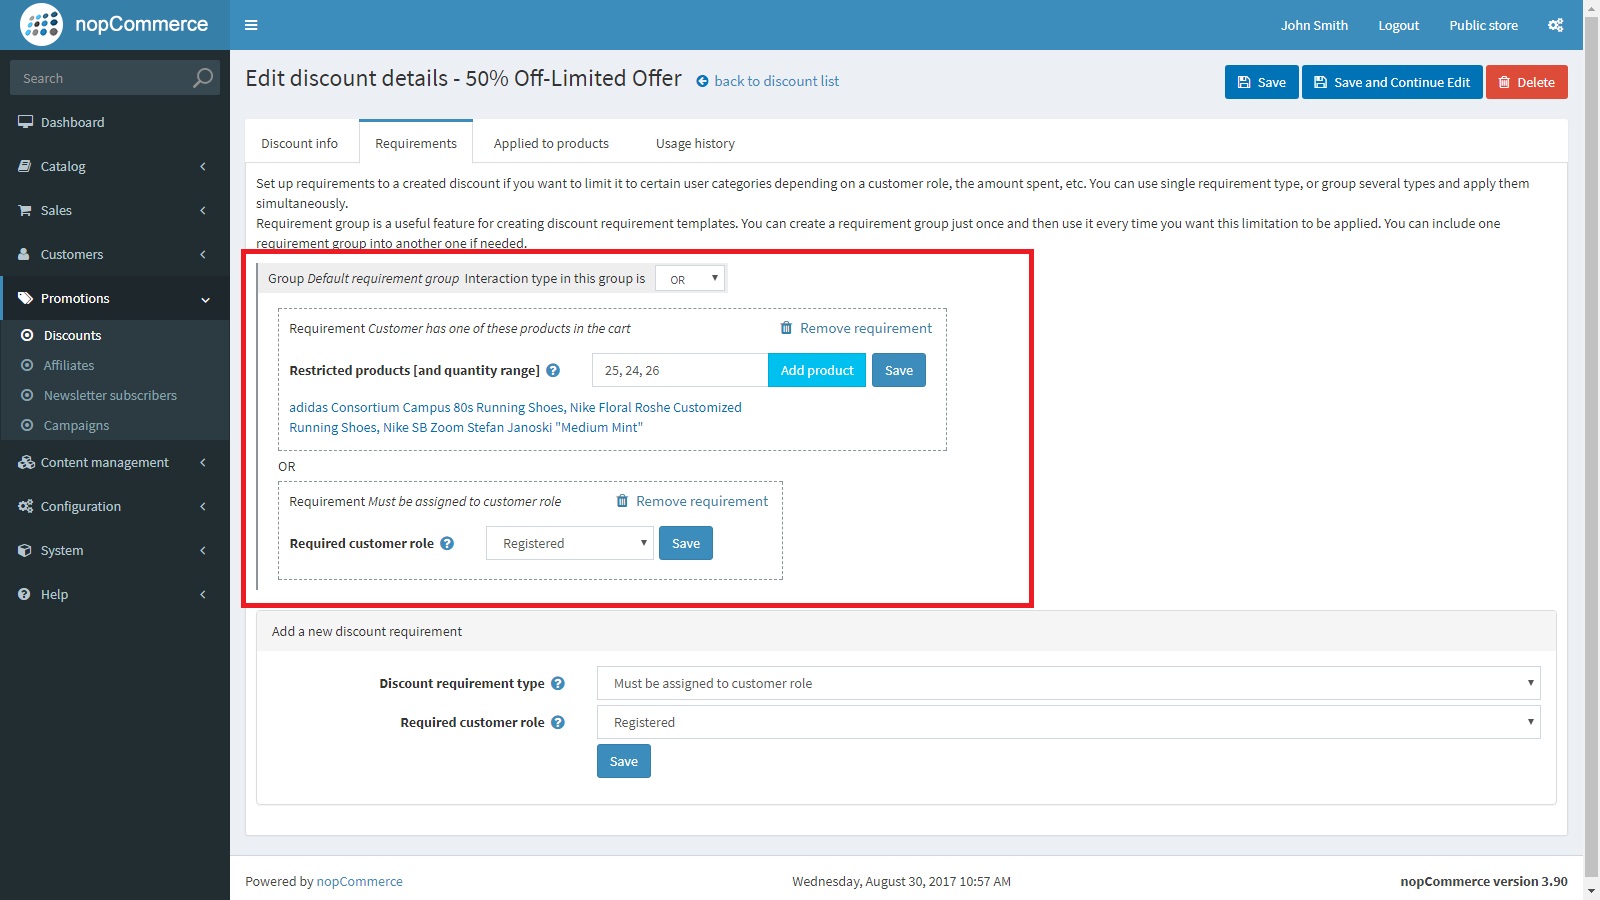Viewport: 1600px width, 900px height.
Task: Click Remove requirement for customer role
Action: click(702, 501)
